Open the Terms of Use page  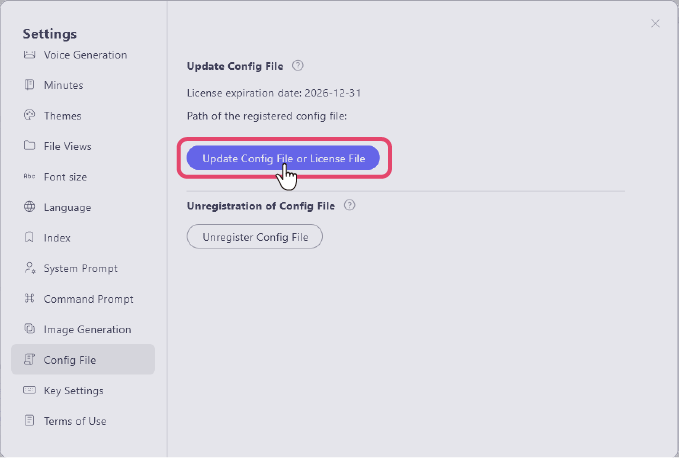click(74, 421)
